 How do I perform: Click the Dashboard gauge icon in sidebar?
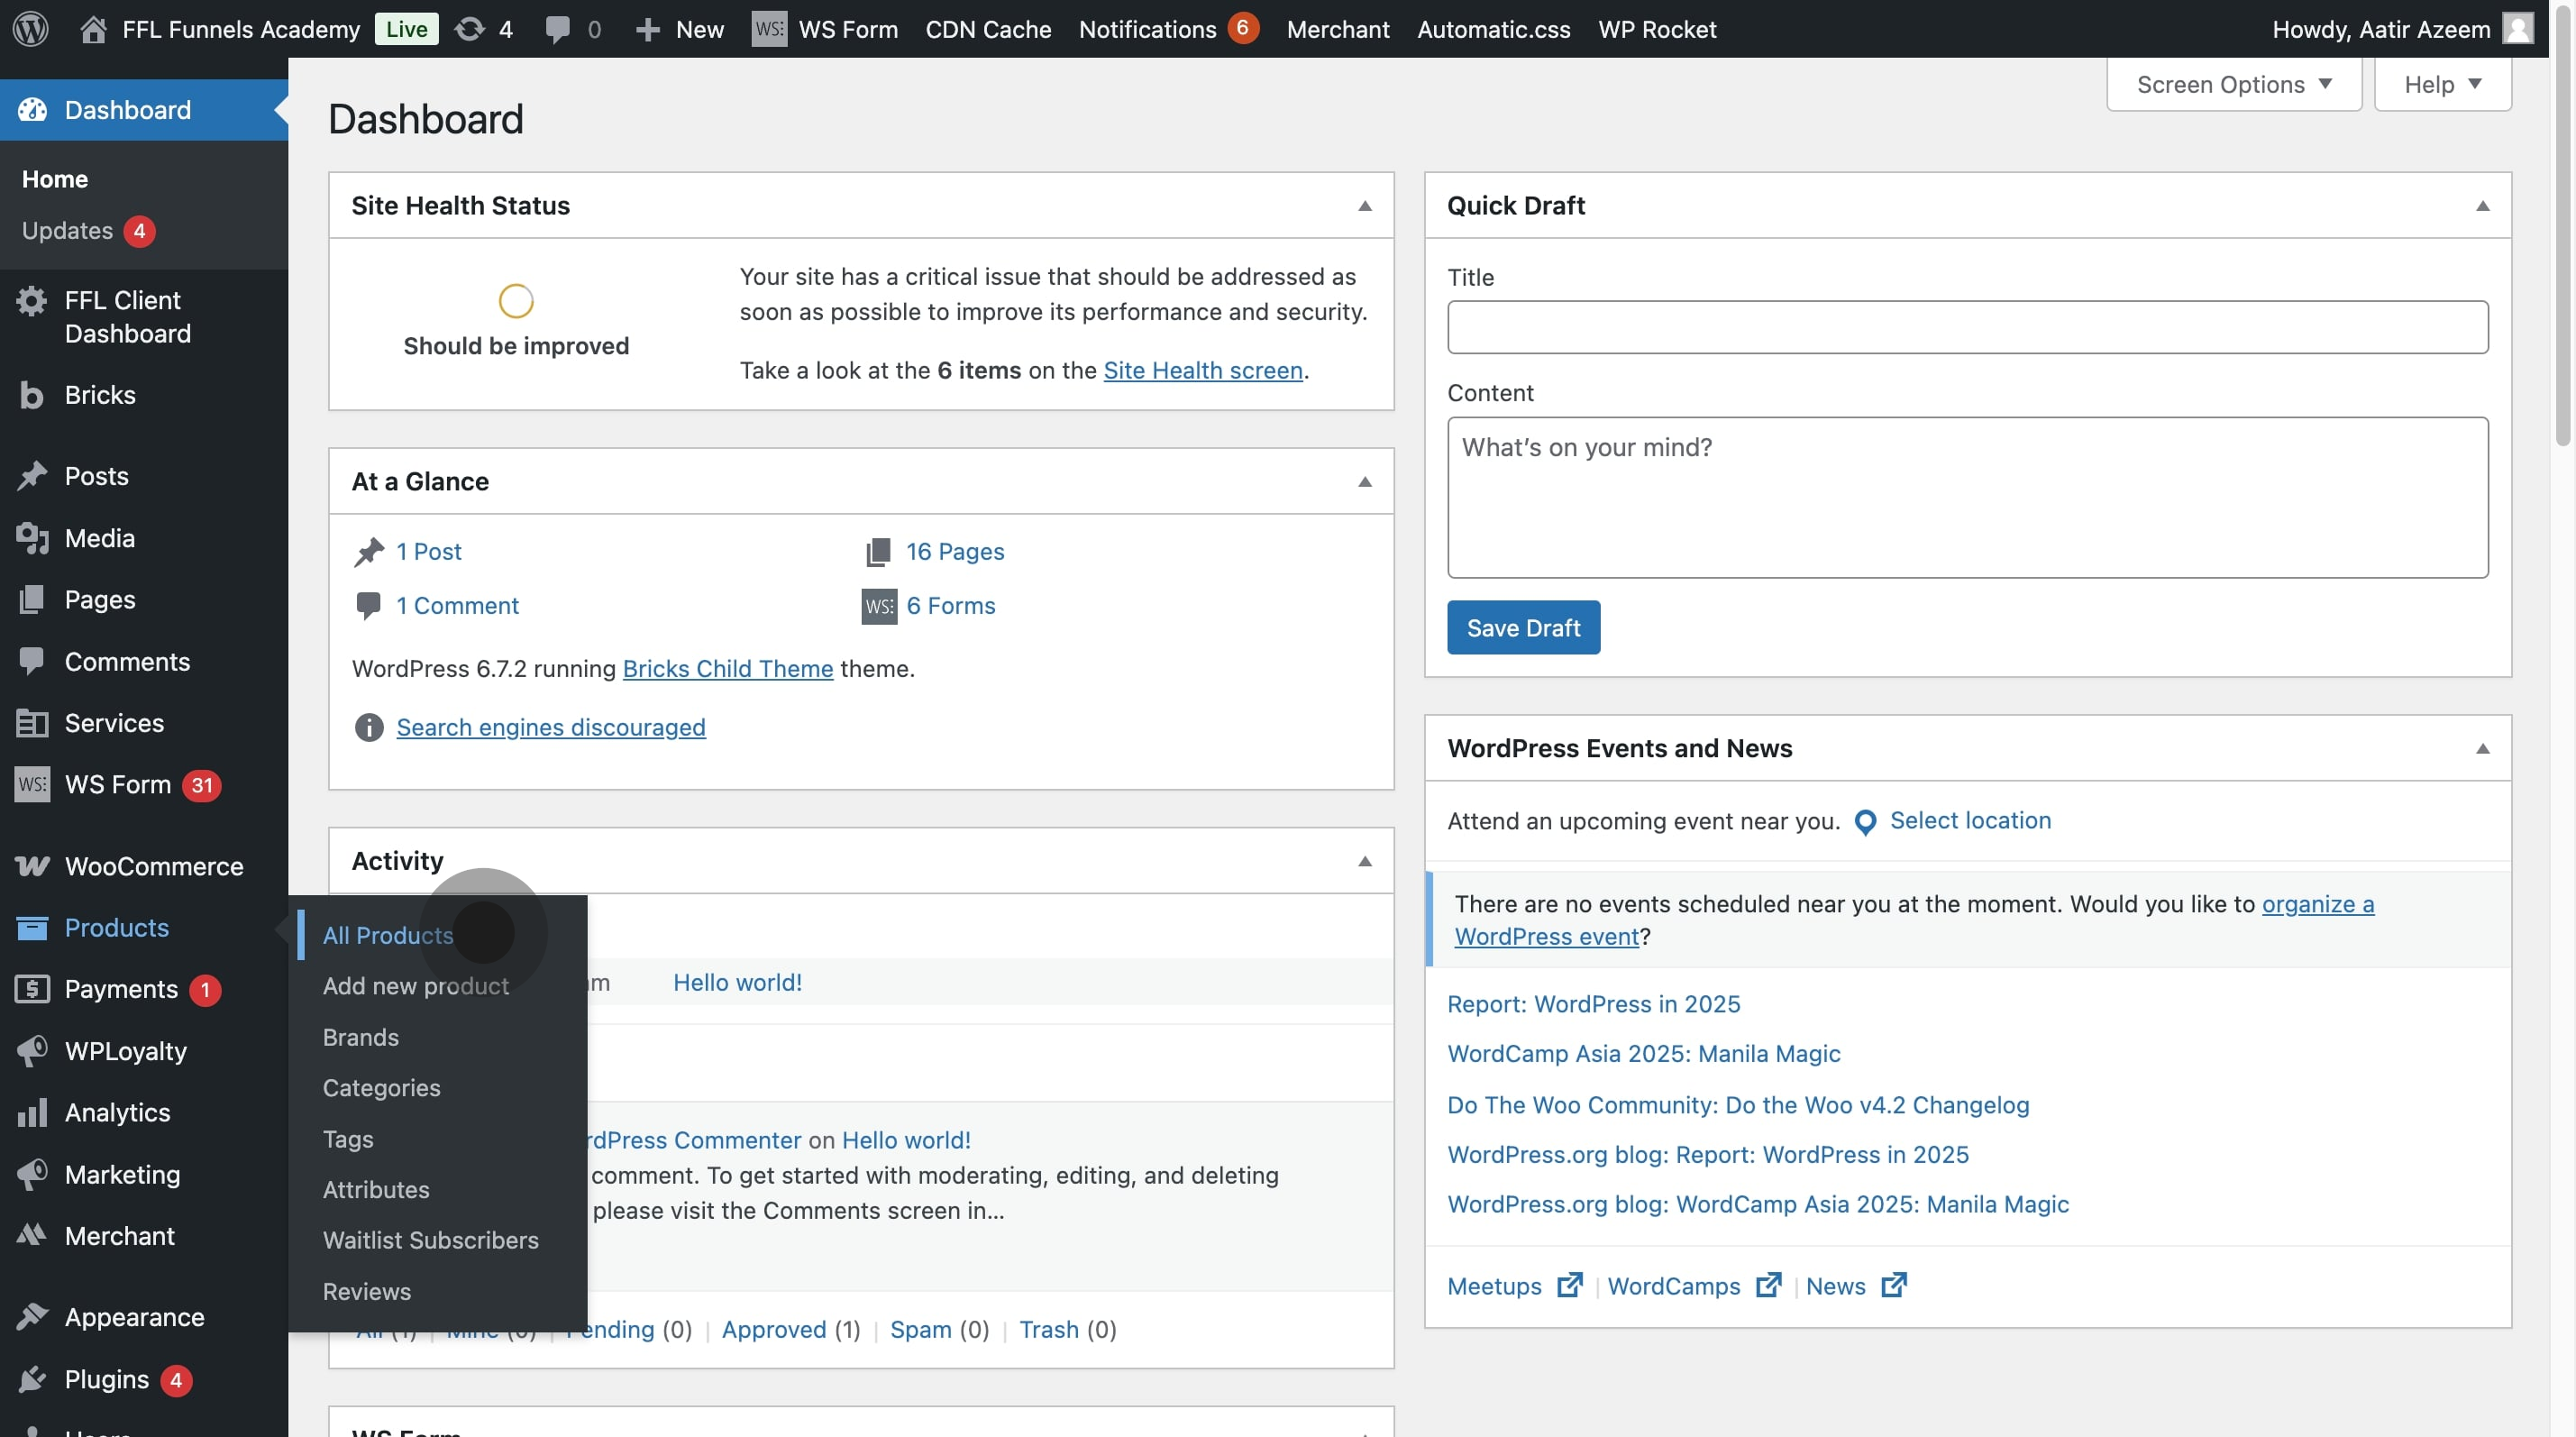[32, 109]
